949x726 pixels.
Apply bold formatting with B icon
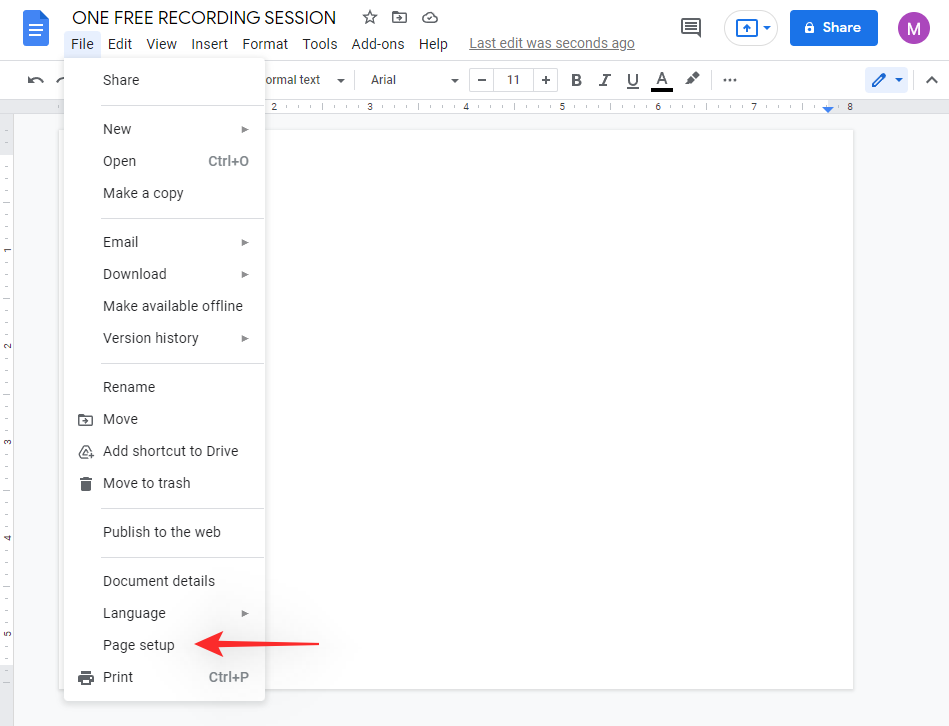pyautogui.click(x=576, y=80)
